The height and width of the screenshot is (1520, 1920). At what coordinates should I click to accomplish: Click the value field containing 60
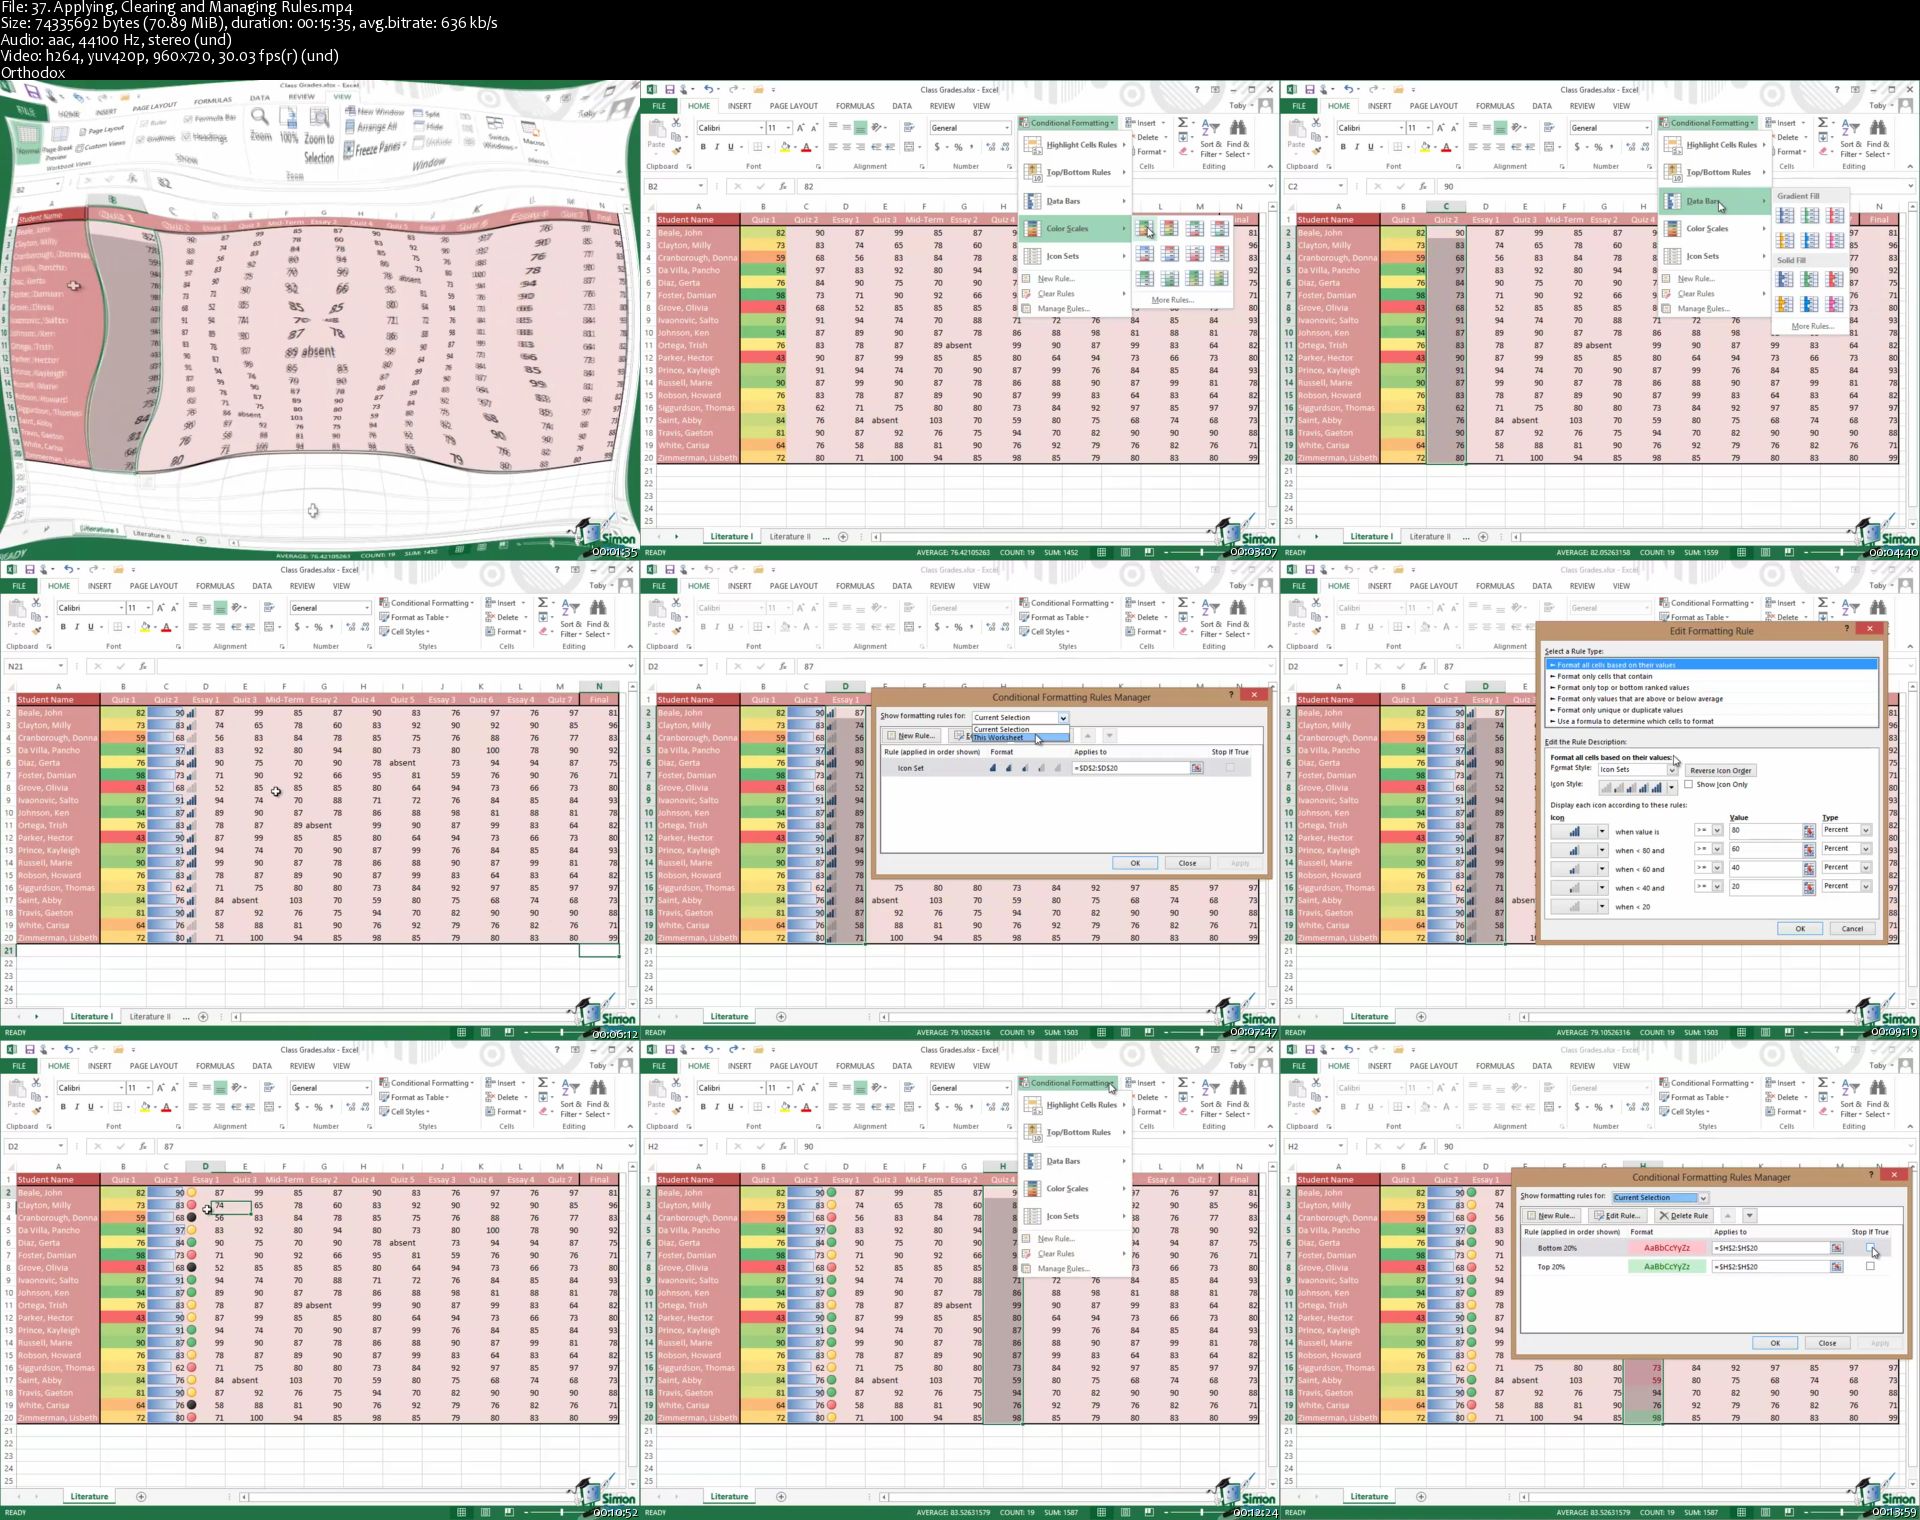[x=1765, y=849]
